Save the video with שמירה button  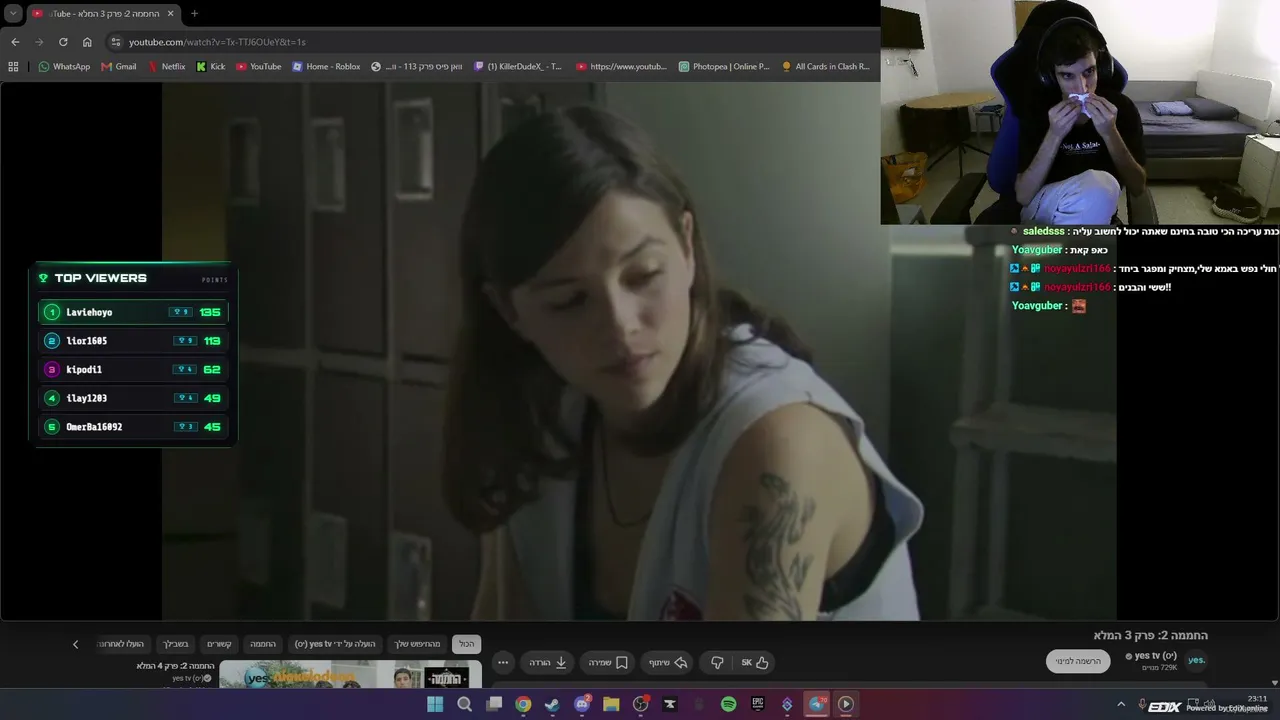click(608, 663)
